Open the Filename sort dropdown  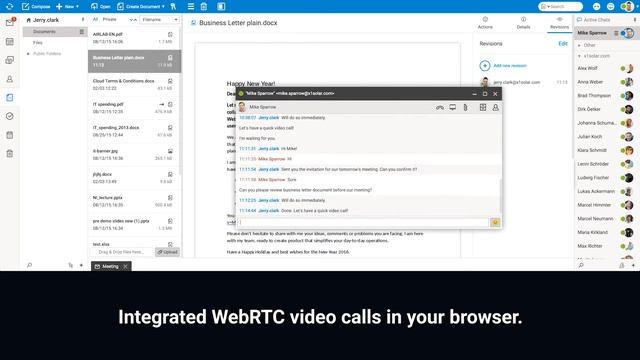(159, 20)
